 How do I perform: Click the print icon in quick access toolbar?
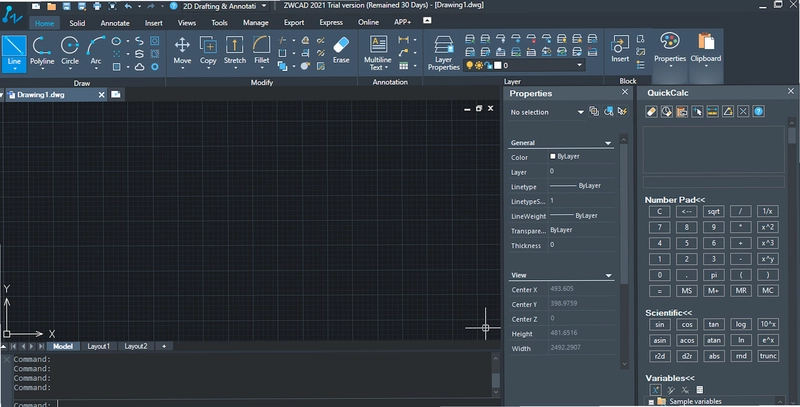(97, 6)
